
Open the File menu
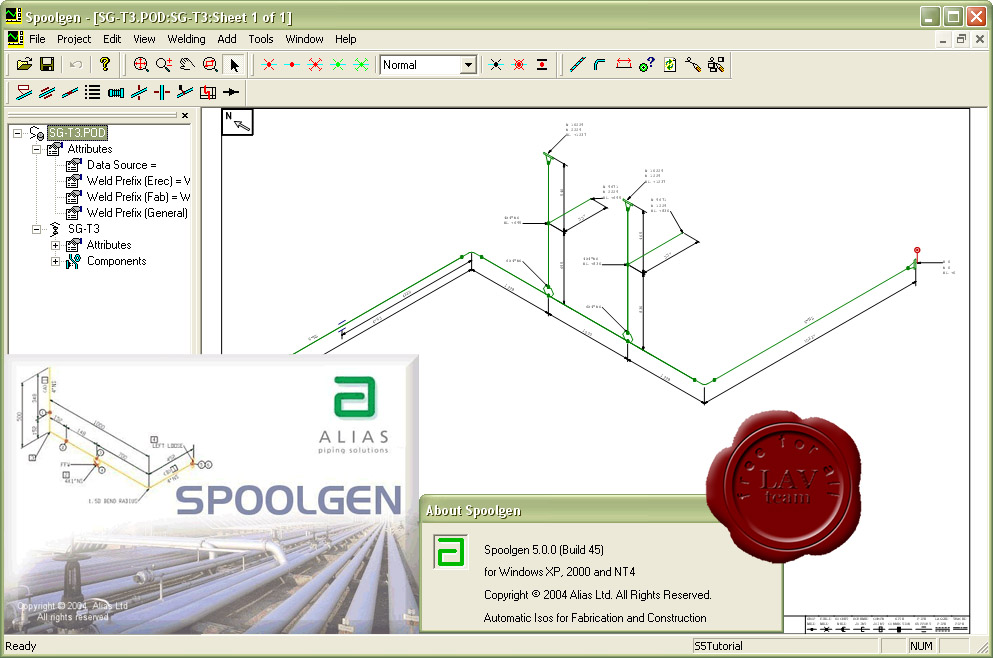37,39
